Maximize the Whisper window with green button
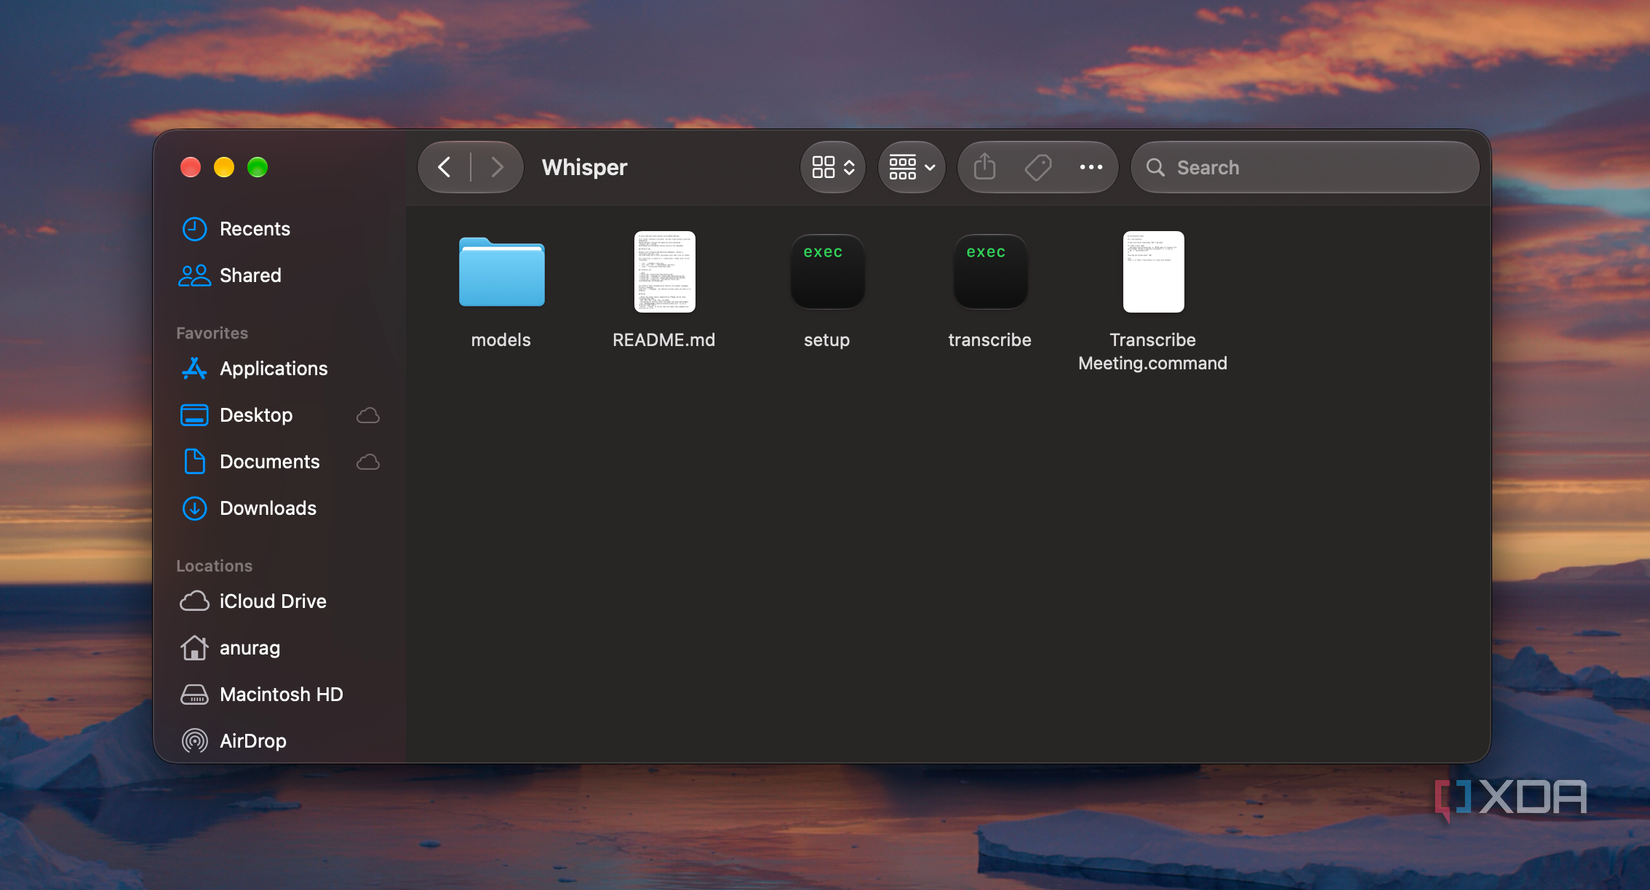This screenshot has height=890, width=1650. click(258, 167)
